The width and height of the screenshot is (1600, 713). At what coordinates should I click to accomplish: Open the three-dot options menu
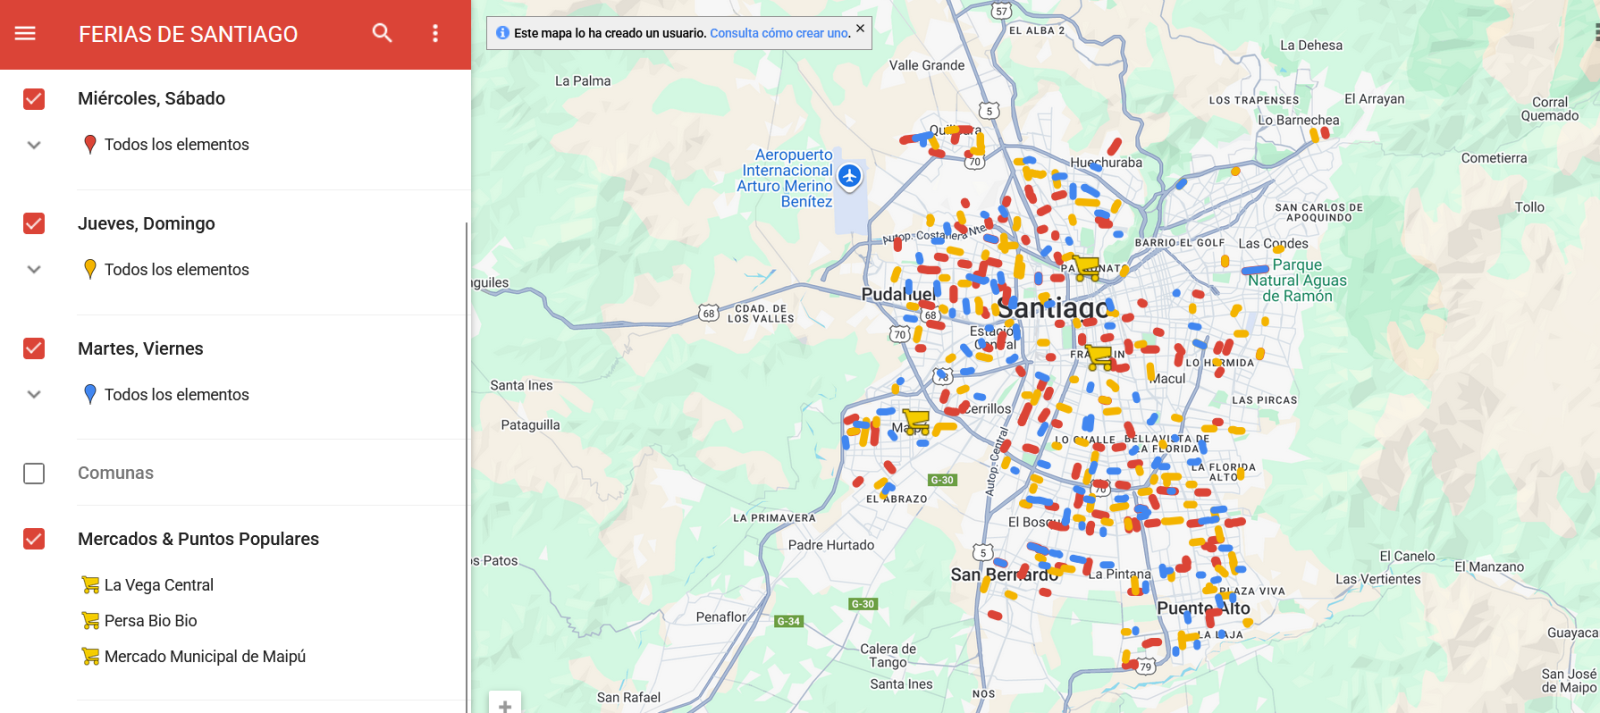point(435,34)
